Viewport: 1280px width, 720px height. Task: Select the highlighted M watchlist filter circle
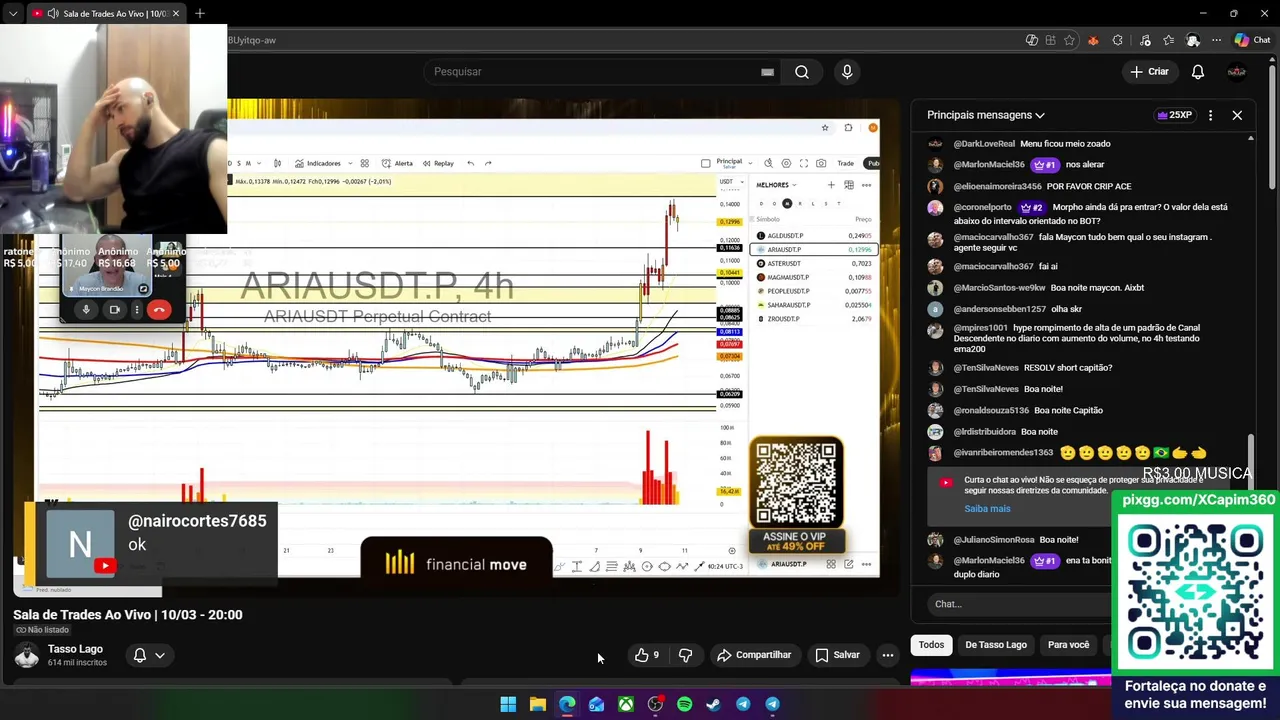(x=787, y=204)
